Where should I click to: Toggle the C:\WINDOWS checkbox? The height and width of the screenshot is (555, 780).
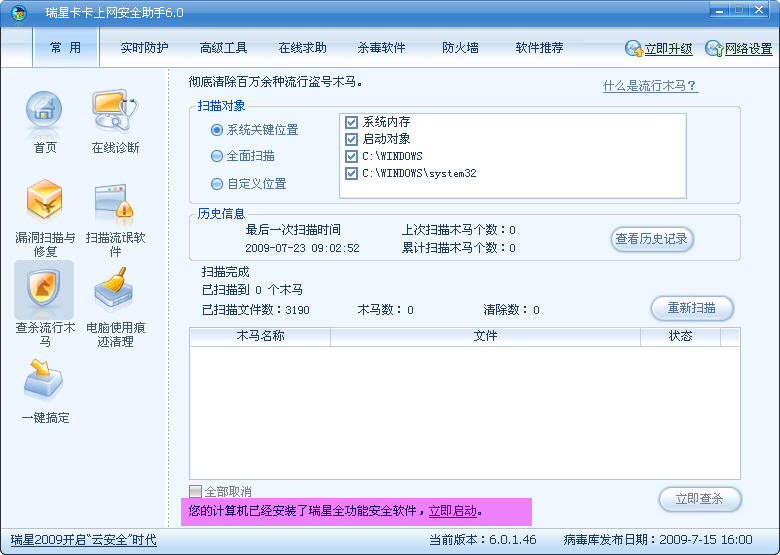[352, 156]
